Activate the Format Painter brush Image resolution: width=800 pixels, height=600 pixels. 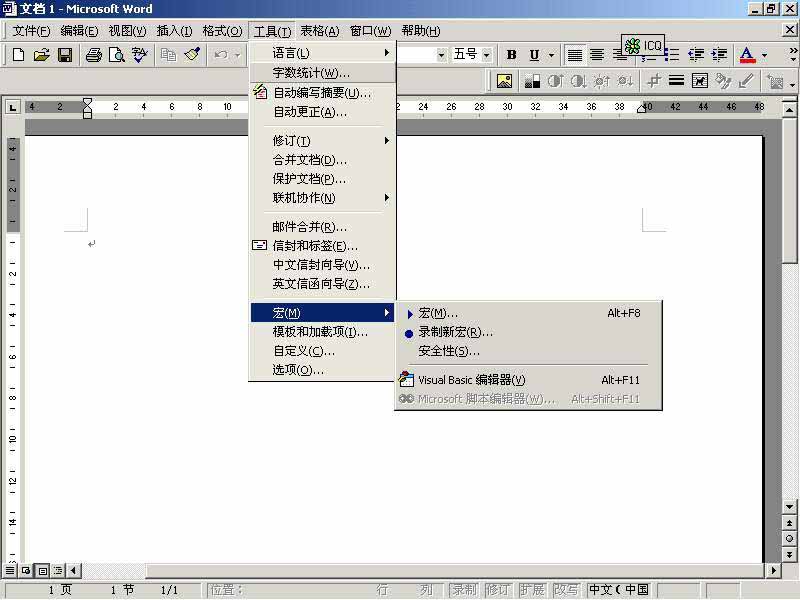click(193, 57)
